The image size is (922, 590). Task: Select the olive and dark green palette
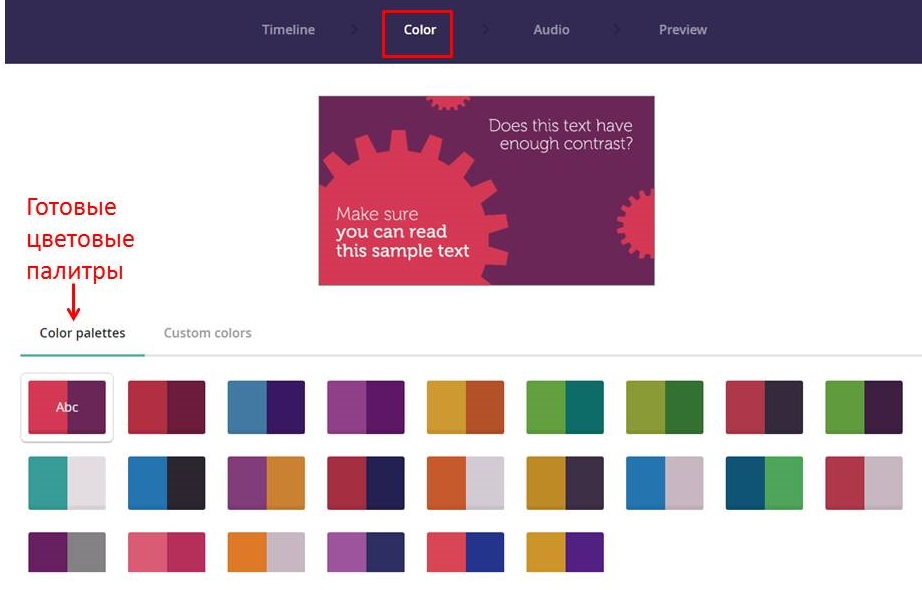(x=664, y=407)
